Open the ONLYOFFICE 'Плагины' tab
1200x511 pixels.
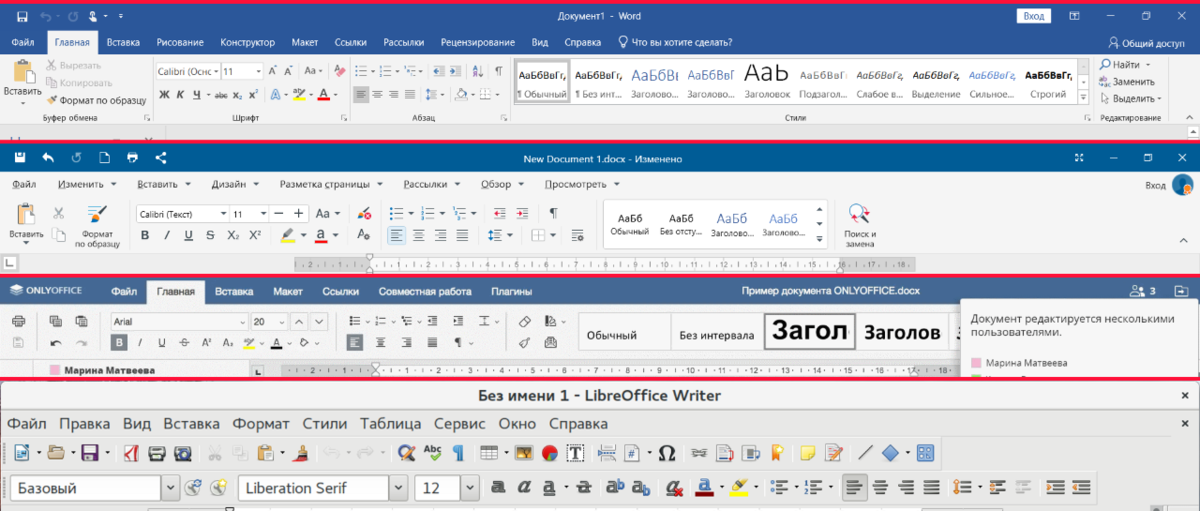point(510,292)
